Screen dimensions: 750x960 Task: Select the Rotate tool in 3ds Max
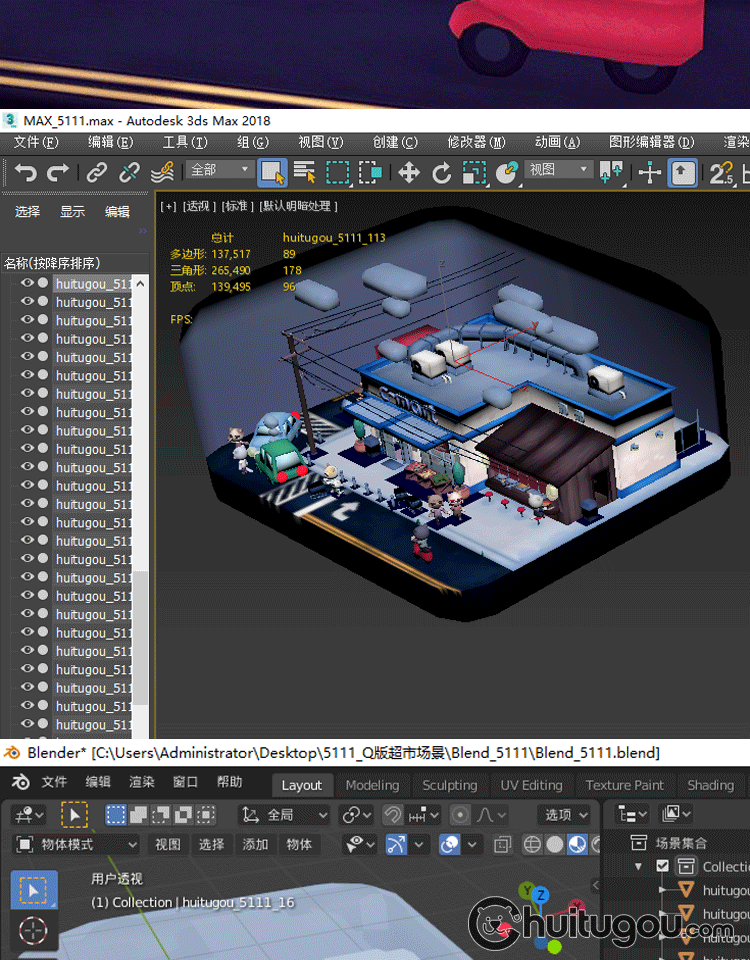coord(441,173)
